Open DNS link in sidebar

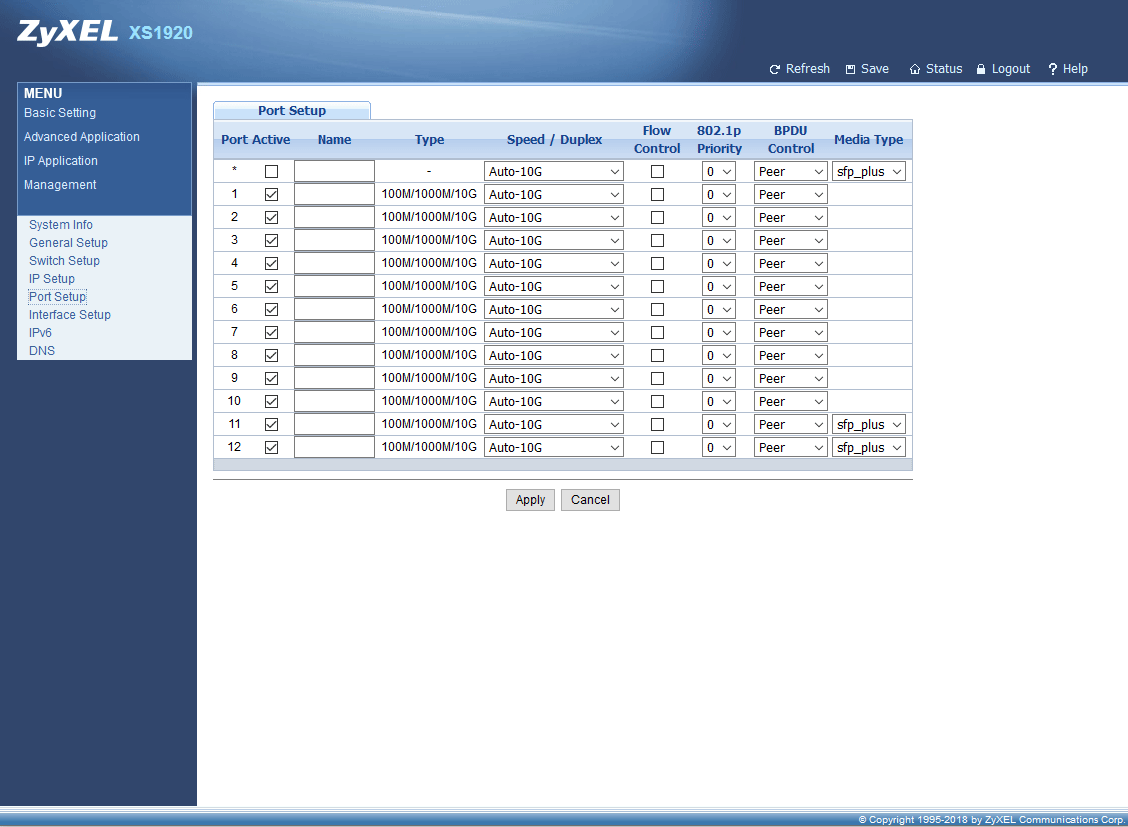(x=42, y=351)
